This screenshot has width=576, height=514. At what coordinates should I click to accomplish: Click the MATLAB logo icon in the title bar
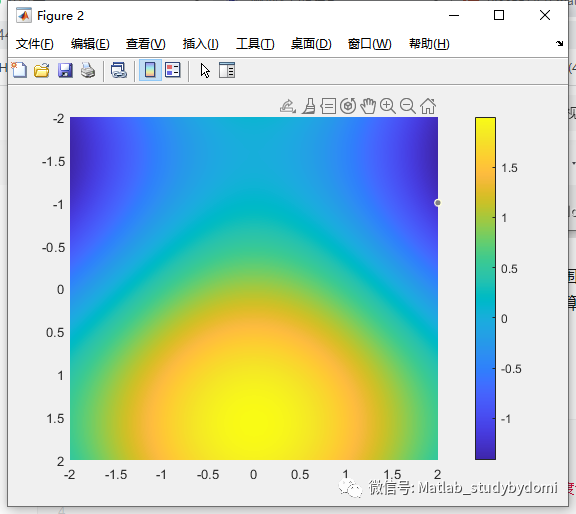(x=24, y=16)
